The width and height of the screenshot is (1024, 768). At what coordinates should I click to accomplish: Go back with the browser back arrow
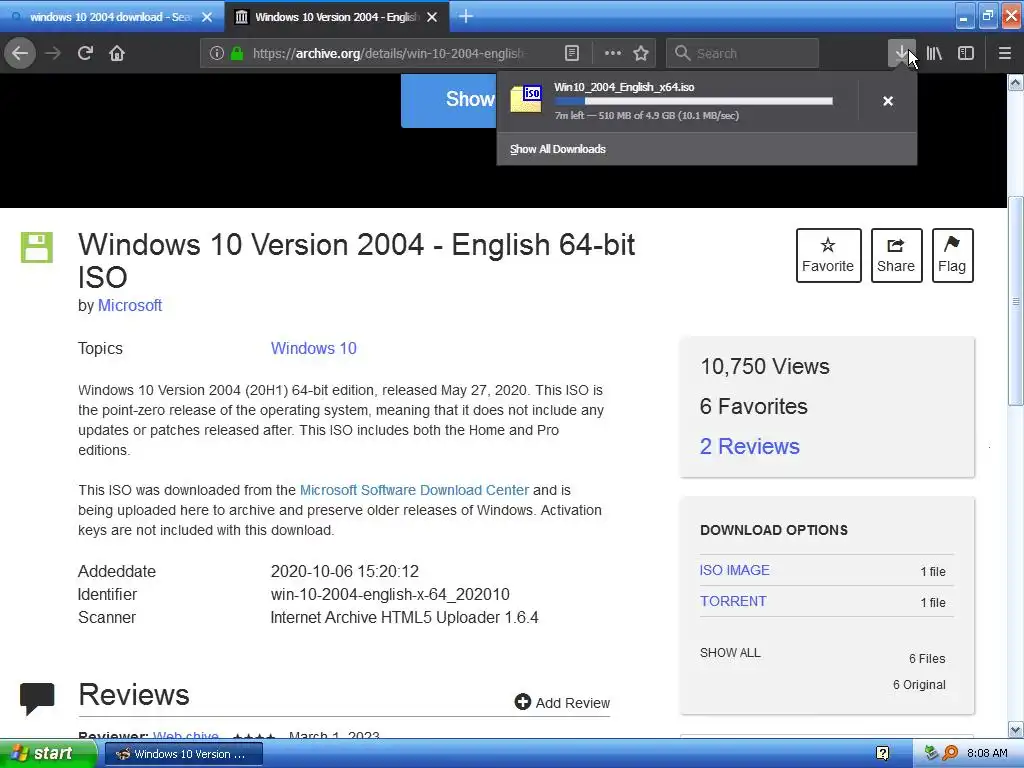pos(20,53)
